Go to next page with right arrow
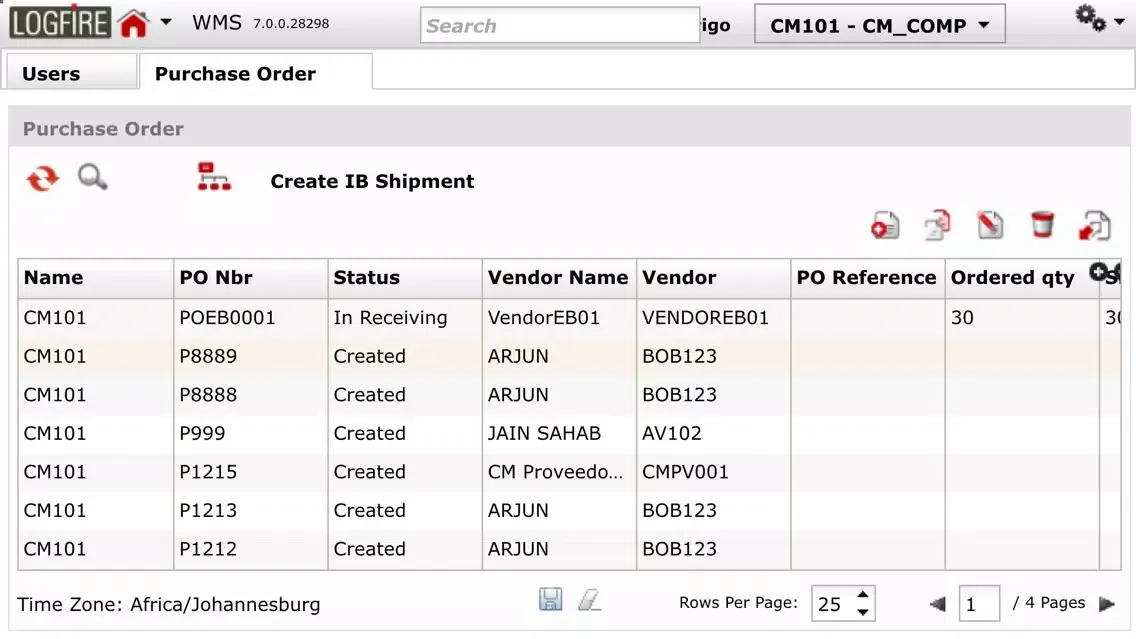This screenshot has height=639, width=1136. click(x=1106, y=604)
